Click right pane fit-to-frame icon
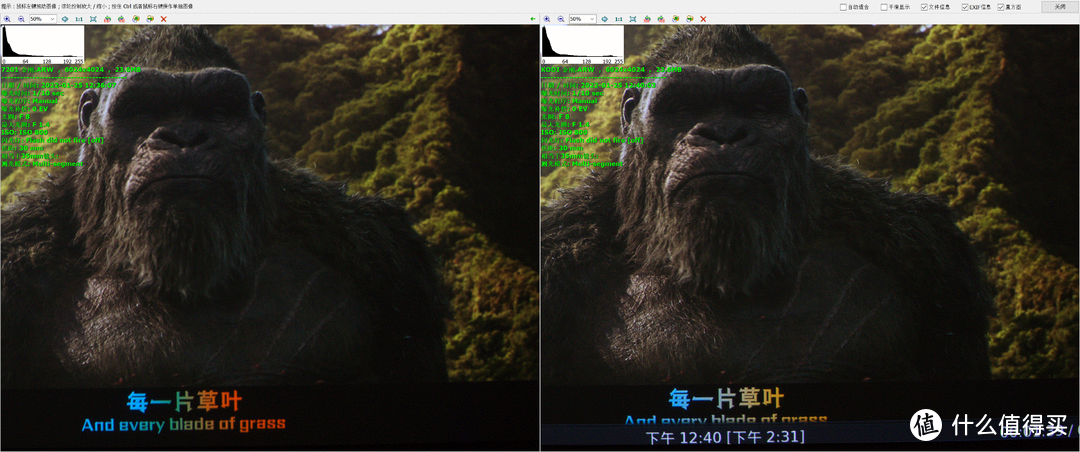 click(633, 19)
